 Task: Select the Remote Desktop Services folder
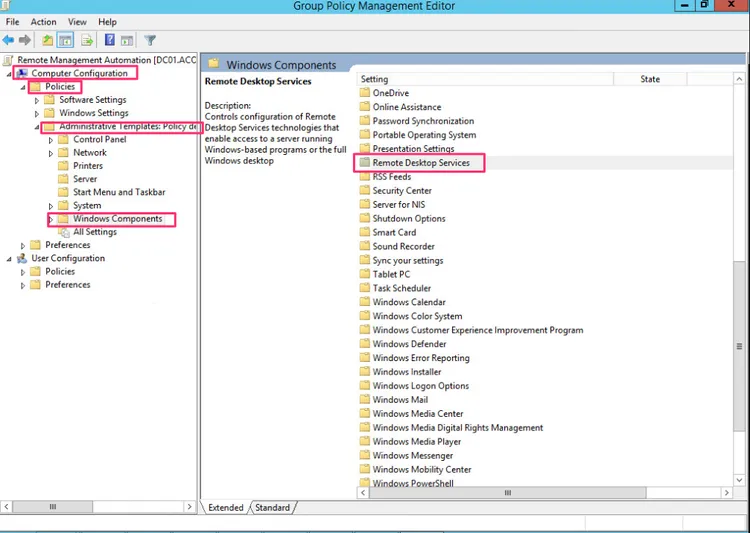tap(420, 163)
